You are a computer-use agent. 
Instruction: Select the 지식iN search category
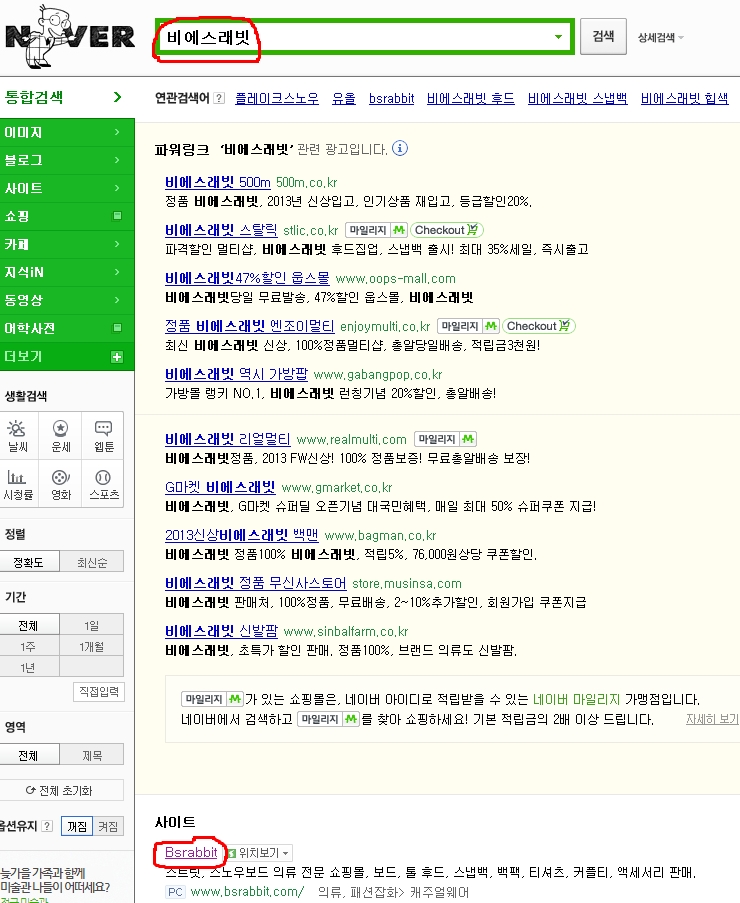click(x=67, y=272)
